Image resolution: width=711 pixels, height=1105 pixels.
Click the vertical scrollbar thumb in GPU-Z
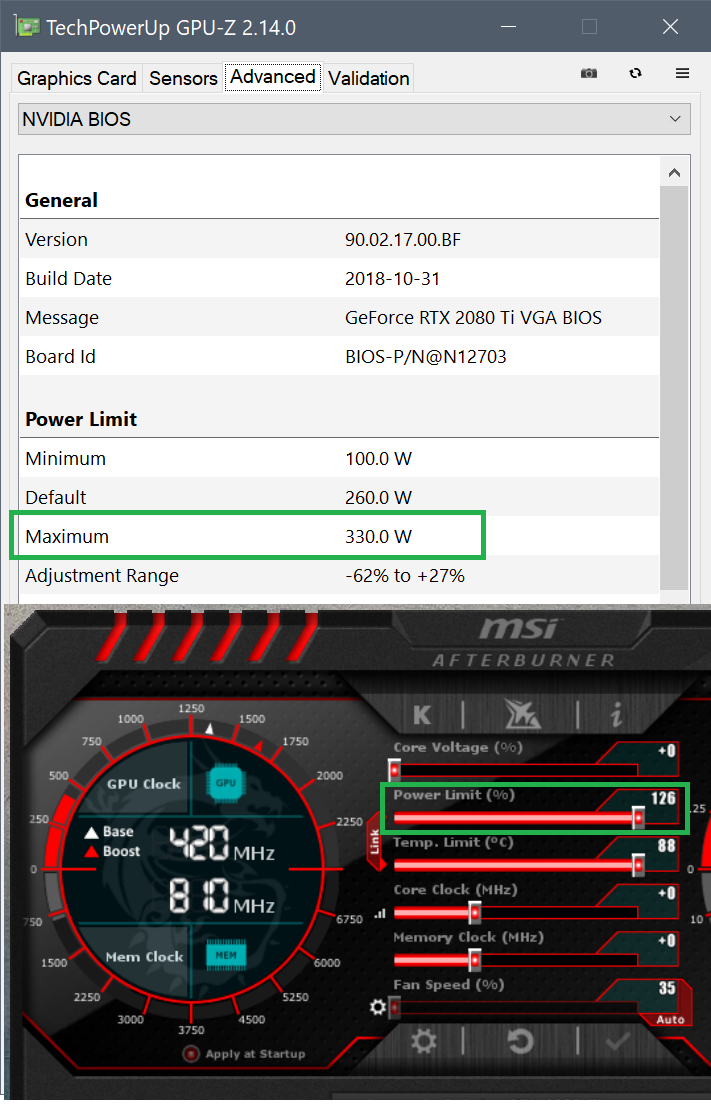[674, 387]
